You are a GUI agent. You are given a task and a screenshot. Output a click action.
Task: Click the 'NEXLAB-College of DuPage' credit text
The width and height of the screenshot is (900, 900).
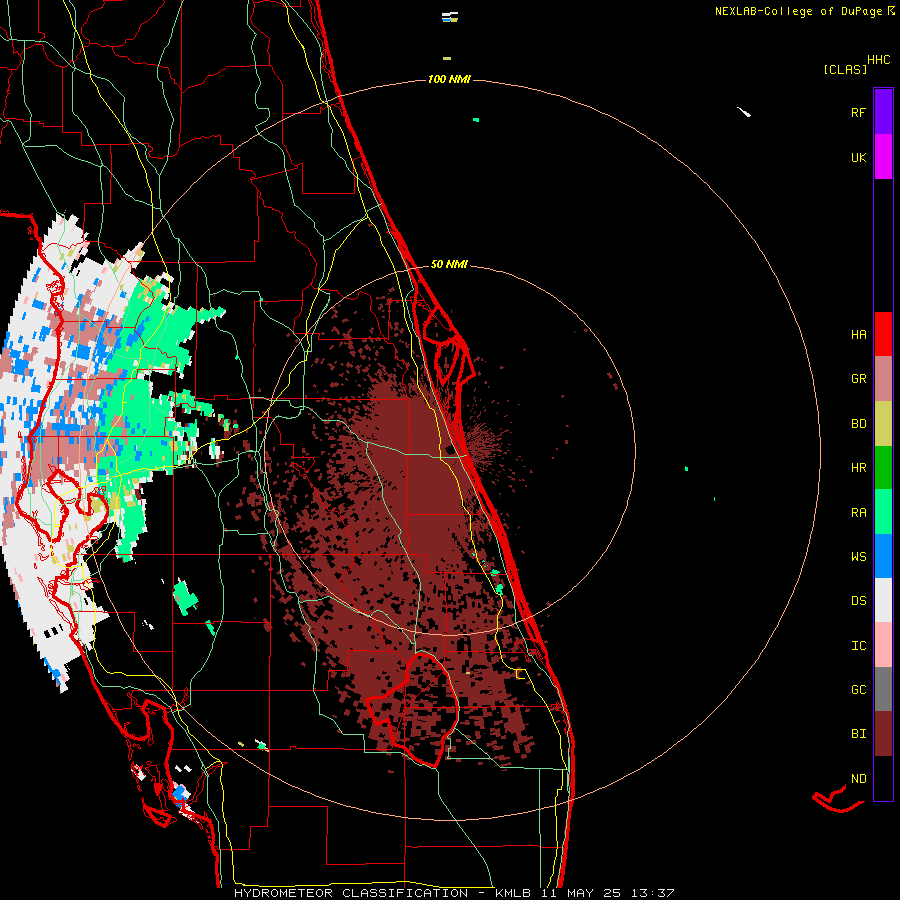tap(798, 11)
